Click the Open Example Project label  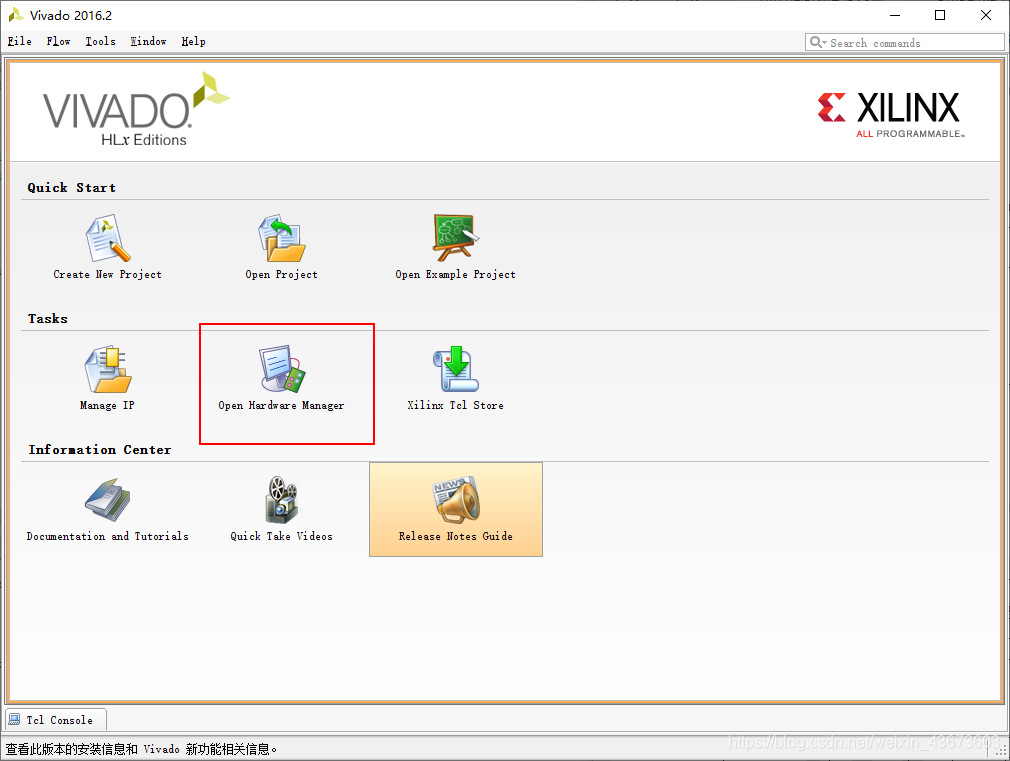pyautogui.click(x=455, y=275)
